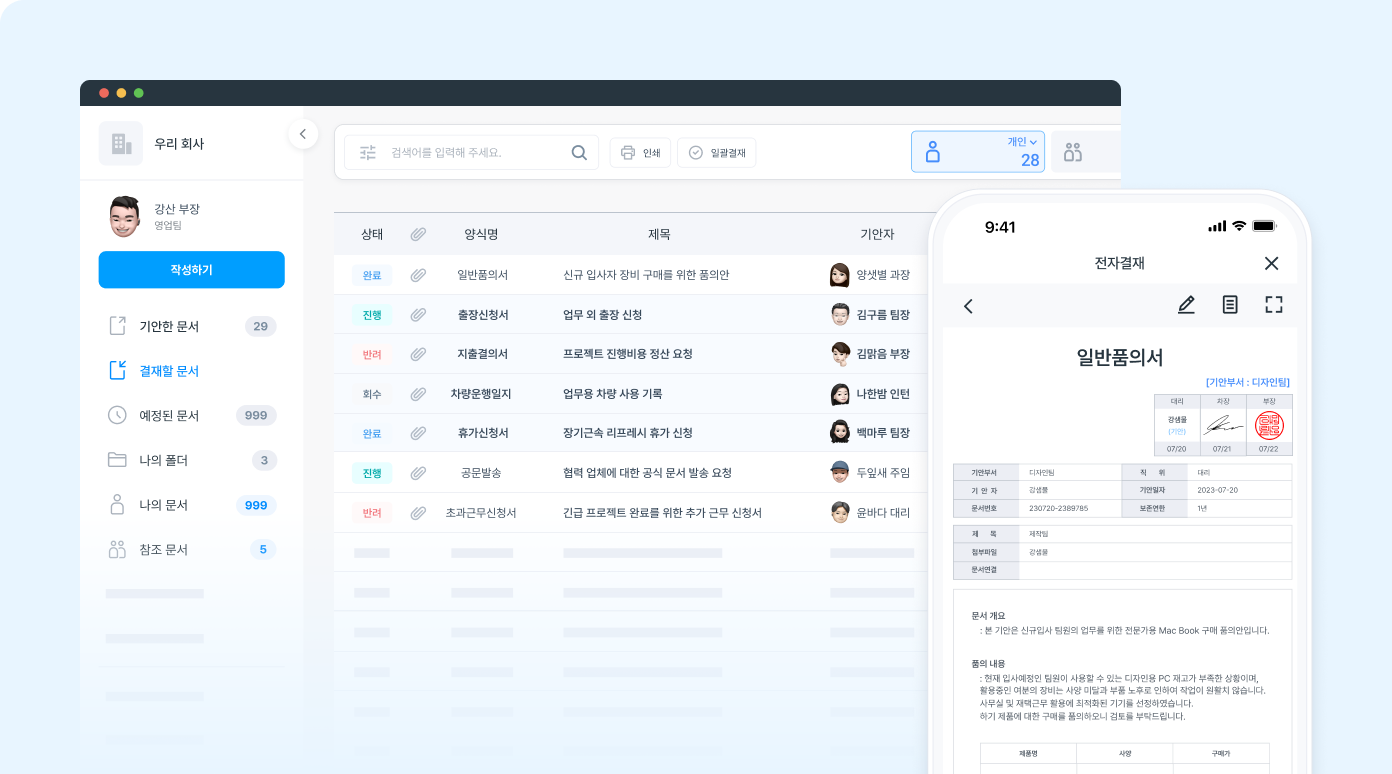This screenshot has width=1392, height=774.
Task: Click the paperclip column header icon
Action: [x=418, y=234]
